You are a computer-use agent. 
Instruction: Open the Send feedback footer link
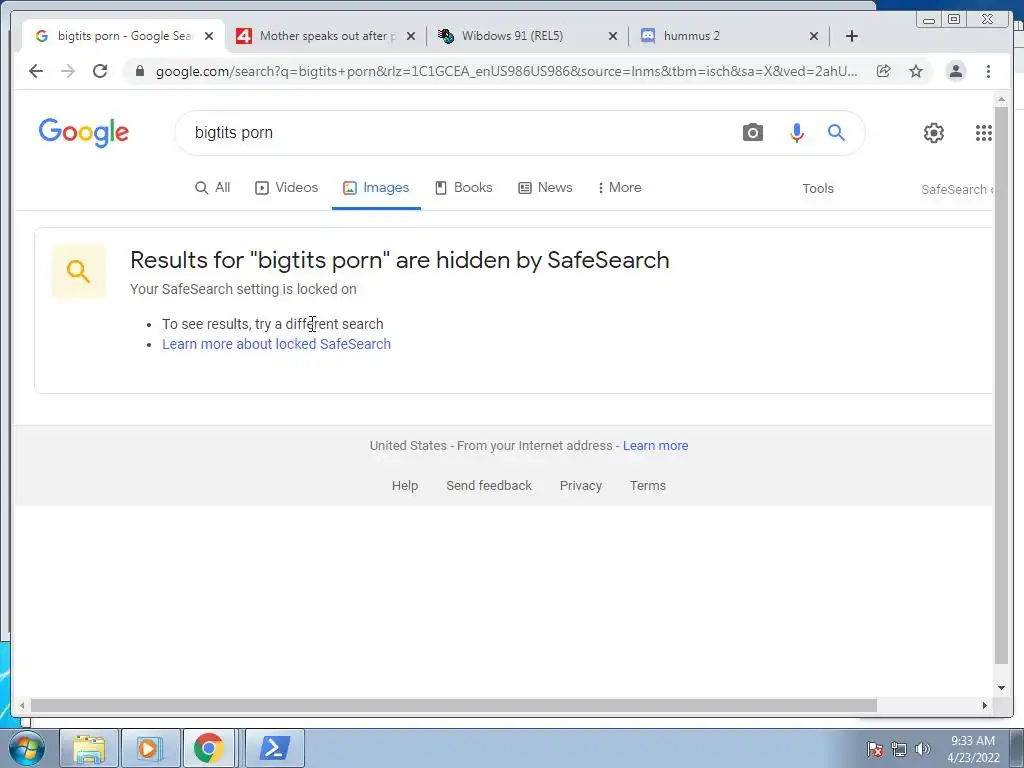(489, 485)
